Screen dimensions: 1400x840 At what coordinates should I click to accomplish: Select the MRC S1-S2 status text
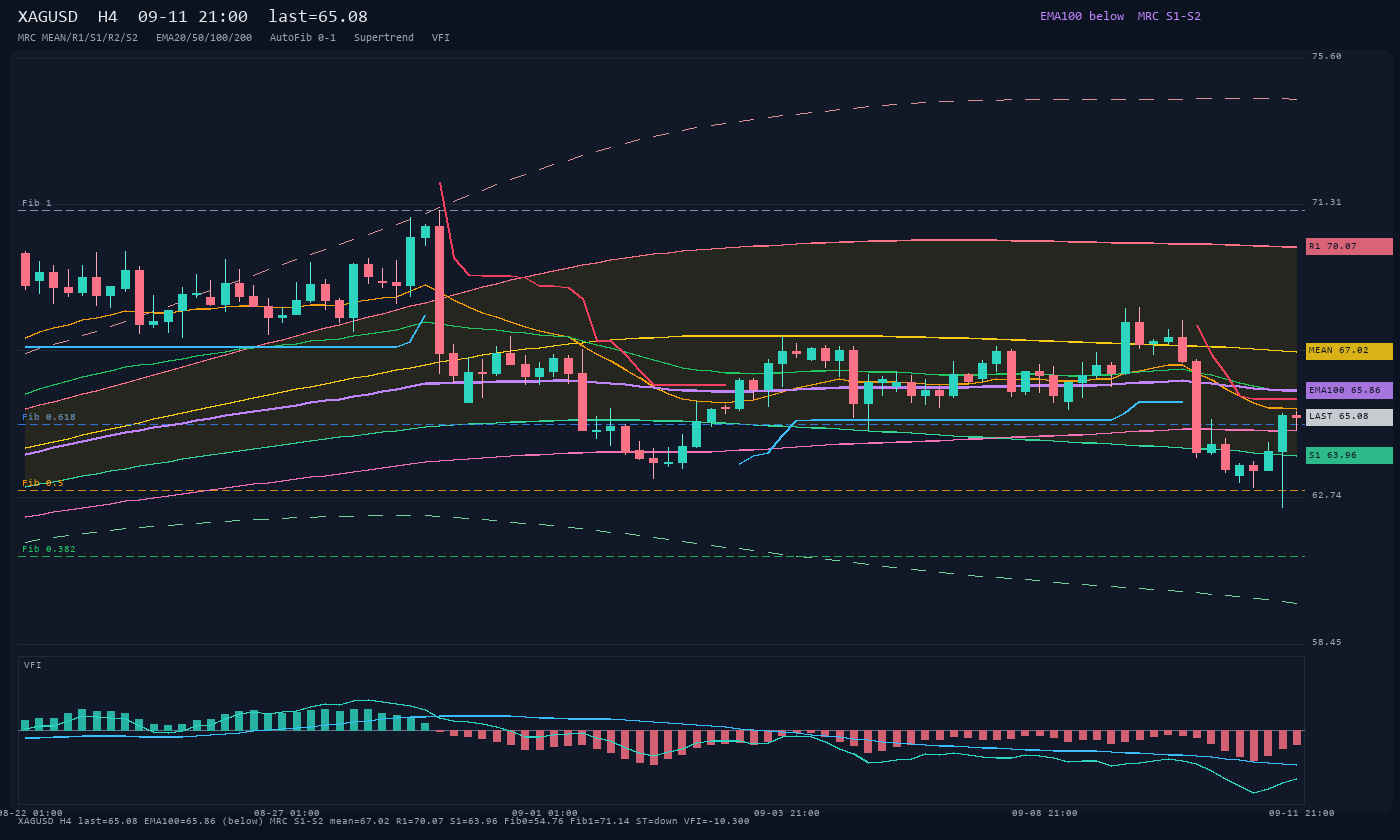(x=1169, y=16)
